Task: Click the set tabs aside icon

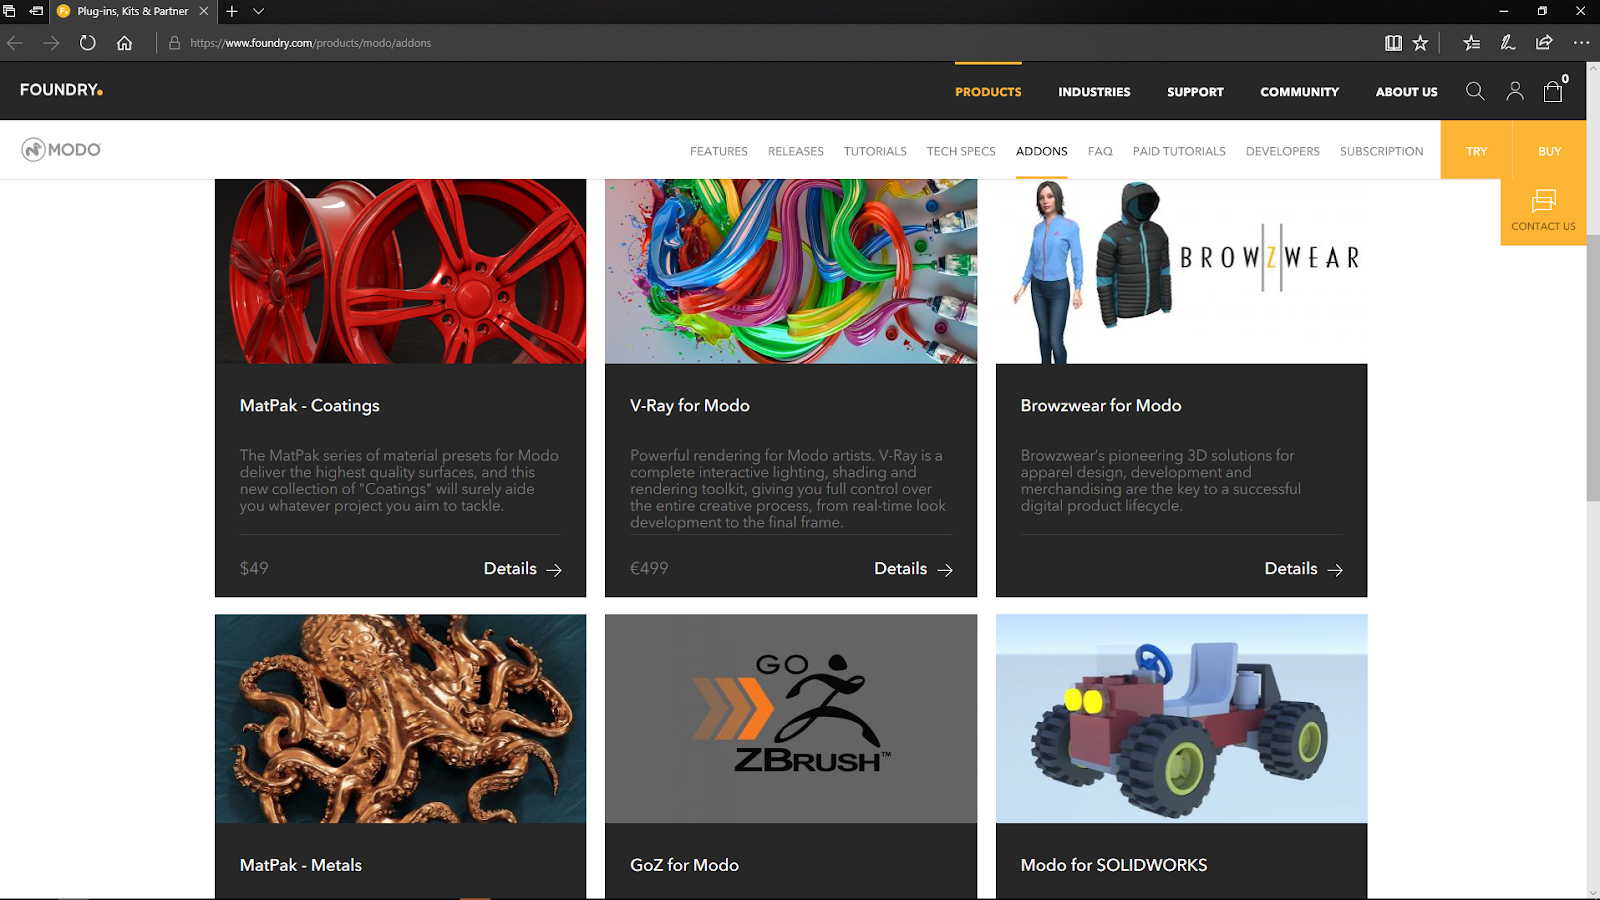Action: pyautogui.click(x=36, y=11)
